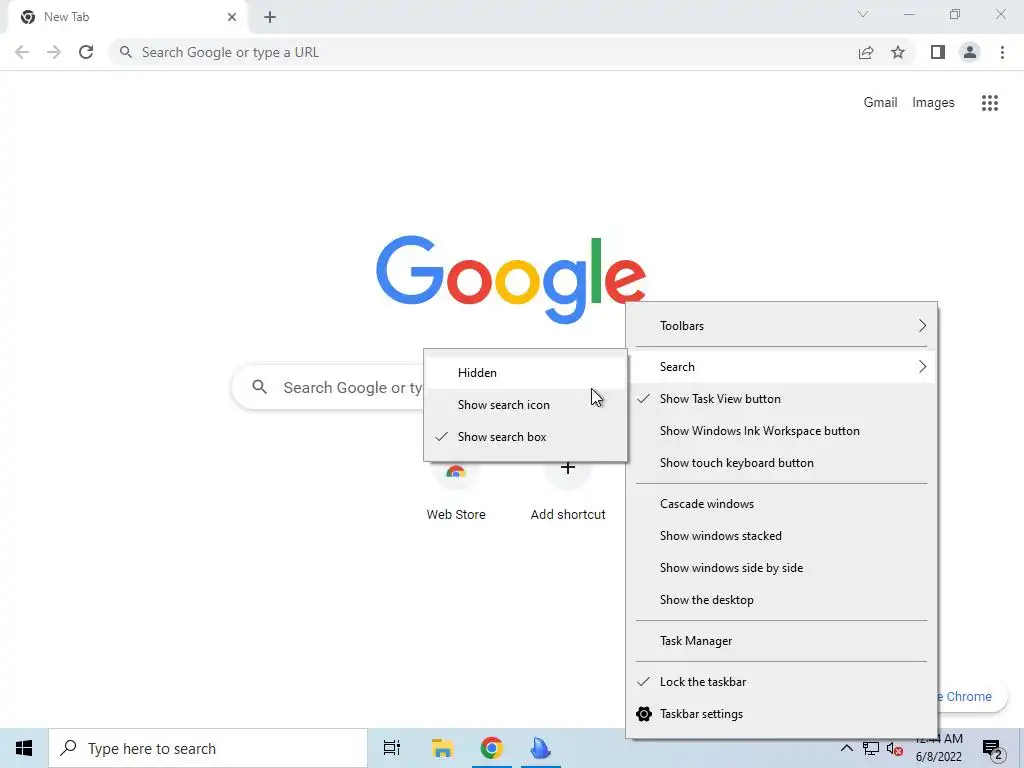This screenshot has width=1024, height=768.
Task: Open the blue sail app on taskbar
Action: [x=541, y=748]
